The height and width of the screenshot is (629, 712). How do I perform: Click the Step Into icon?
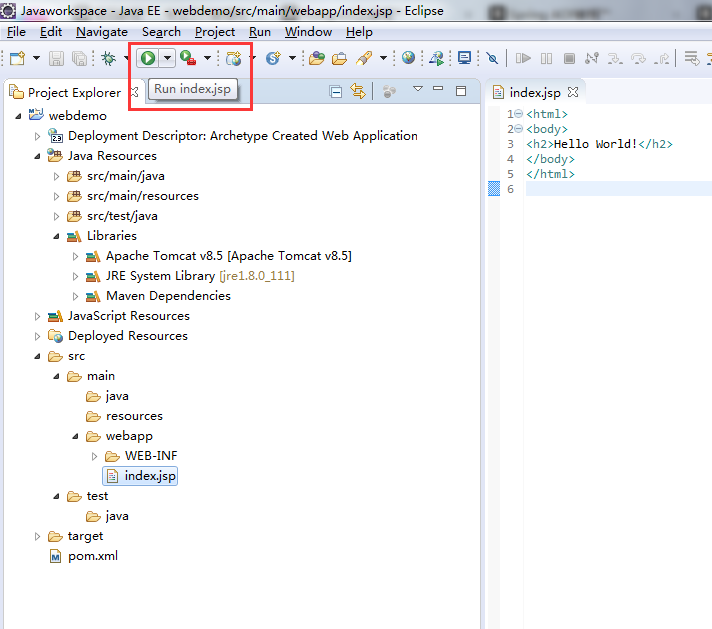tap(615, 58)
